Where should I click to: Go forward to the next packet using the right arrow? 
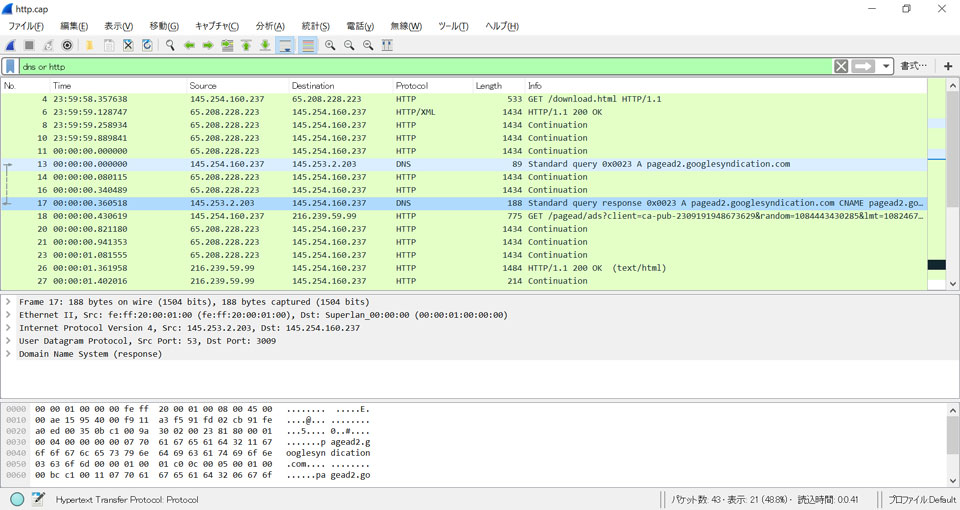click(208, 45)
